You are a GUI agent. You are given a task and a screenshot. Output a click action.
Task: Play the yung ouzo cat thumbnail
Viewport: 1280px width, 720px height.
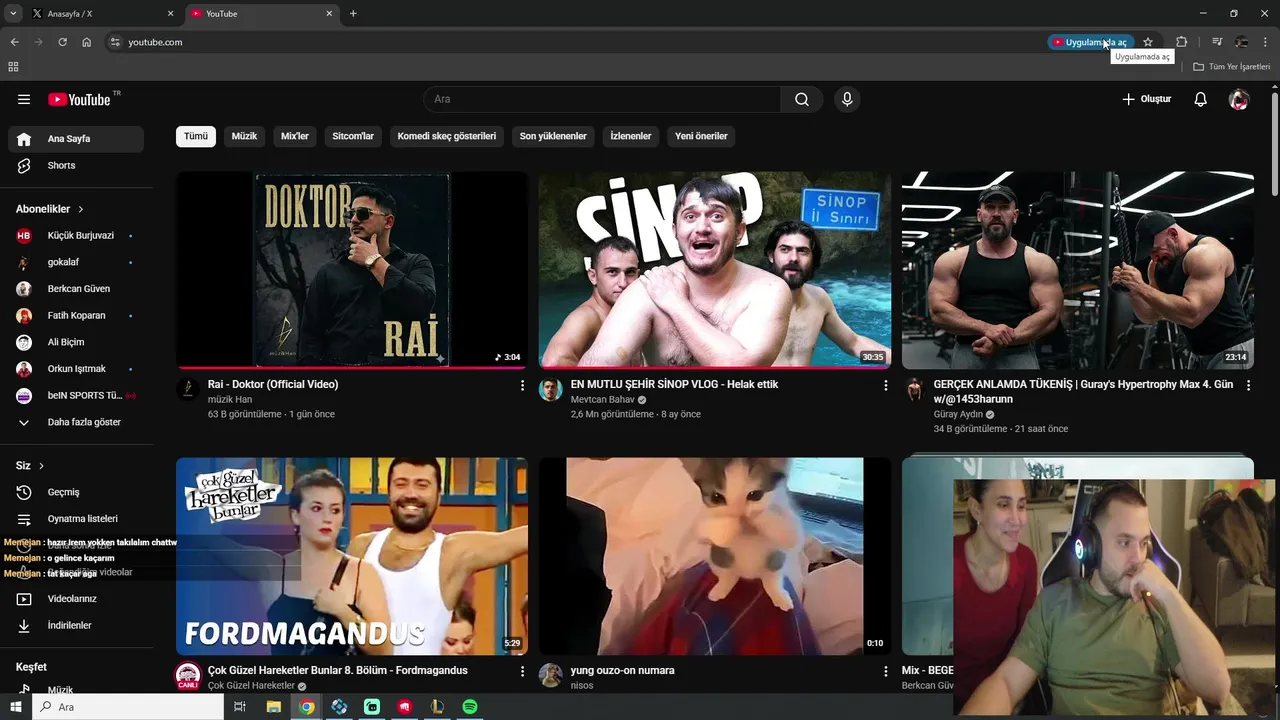point(715,556)
